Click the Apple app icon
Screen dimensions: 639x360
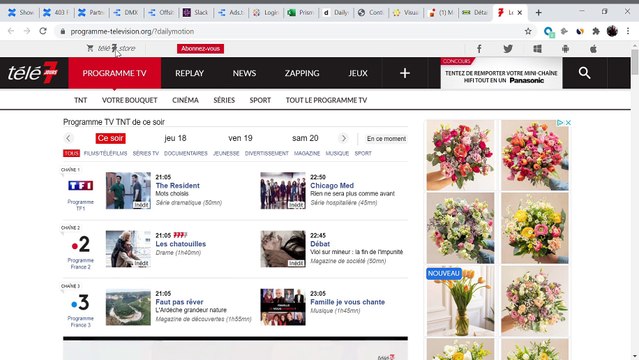[x=593, y=49]
